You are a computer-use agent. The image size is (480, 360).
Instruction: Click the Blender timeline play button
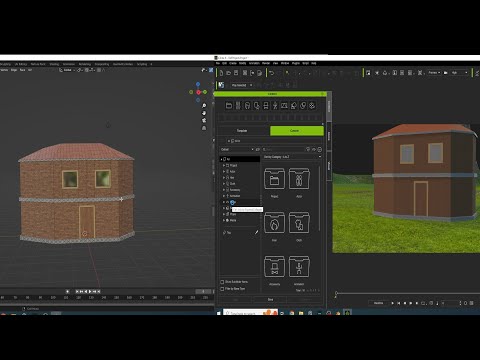(90, 291)
